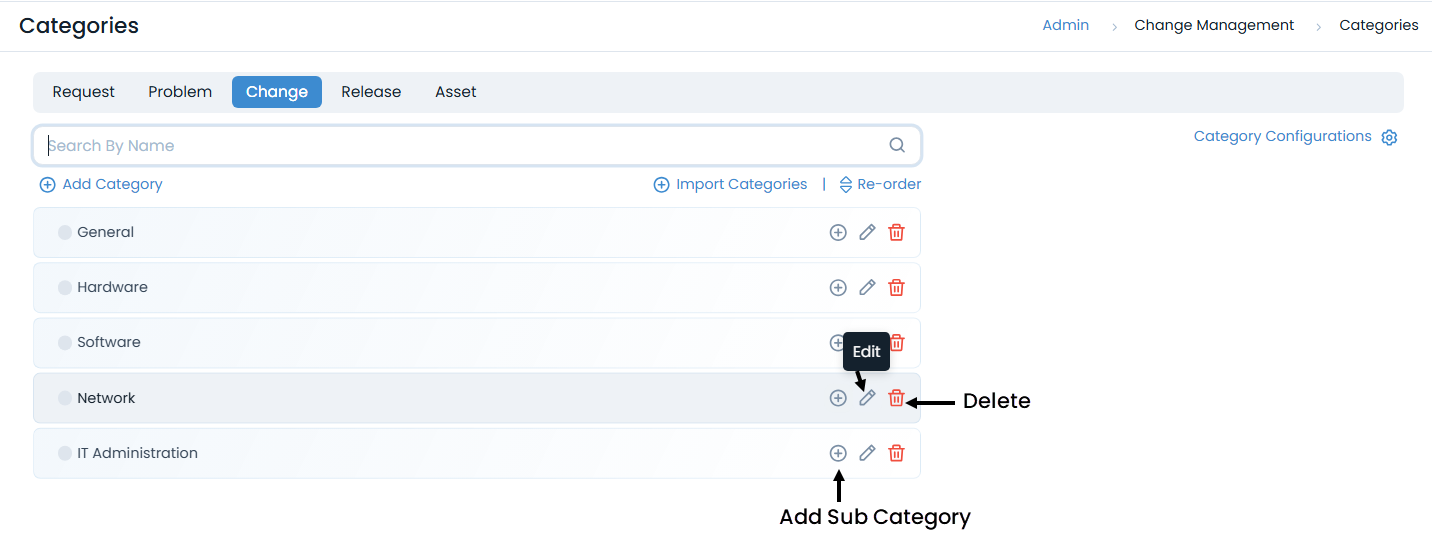Open Category Configurations gear icon

coord(1389,138)
